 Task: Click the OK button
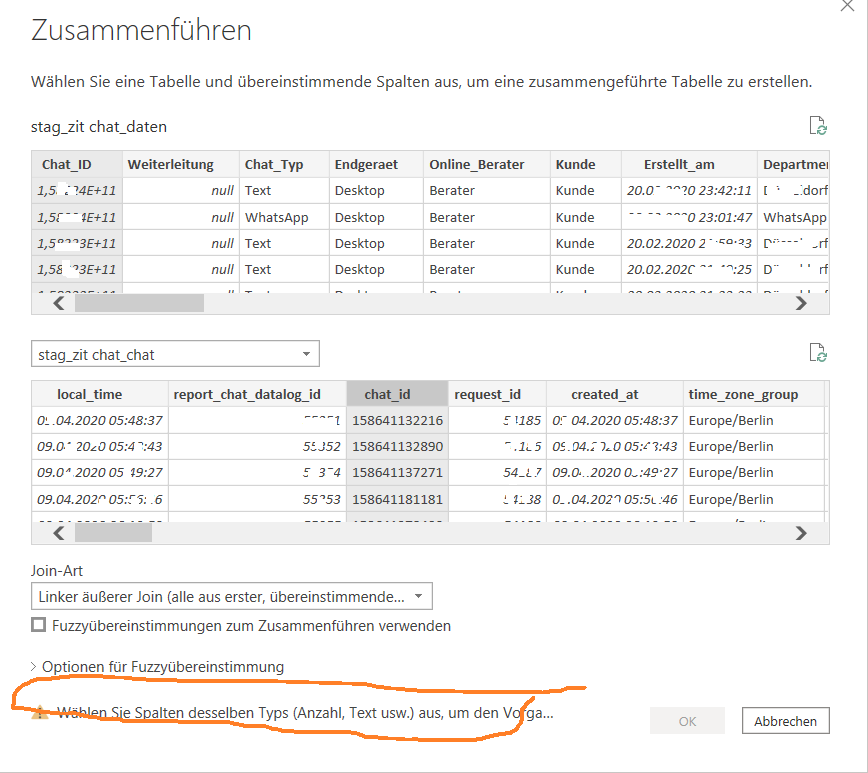click(687, 721)
